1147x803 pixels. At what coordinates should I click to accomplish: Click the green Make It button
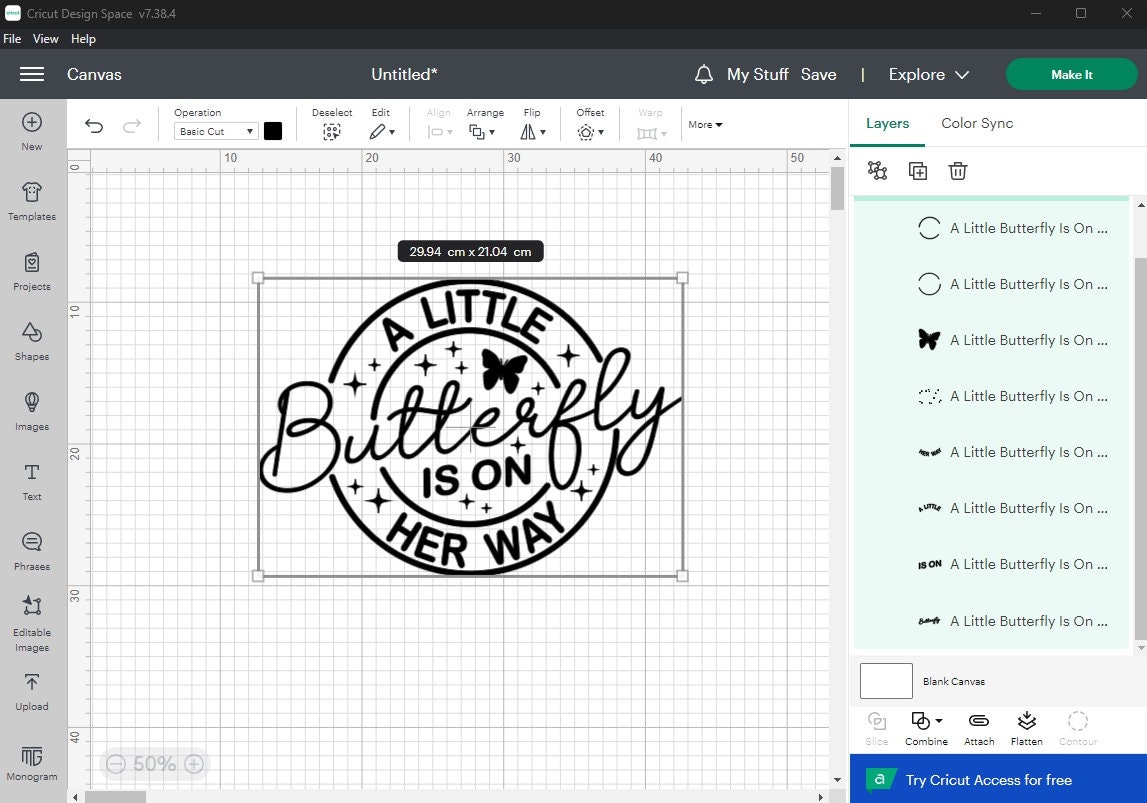pos(1072,75)
